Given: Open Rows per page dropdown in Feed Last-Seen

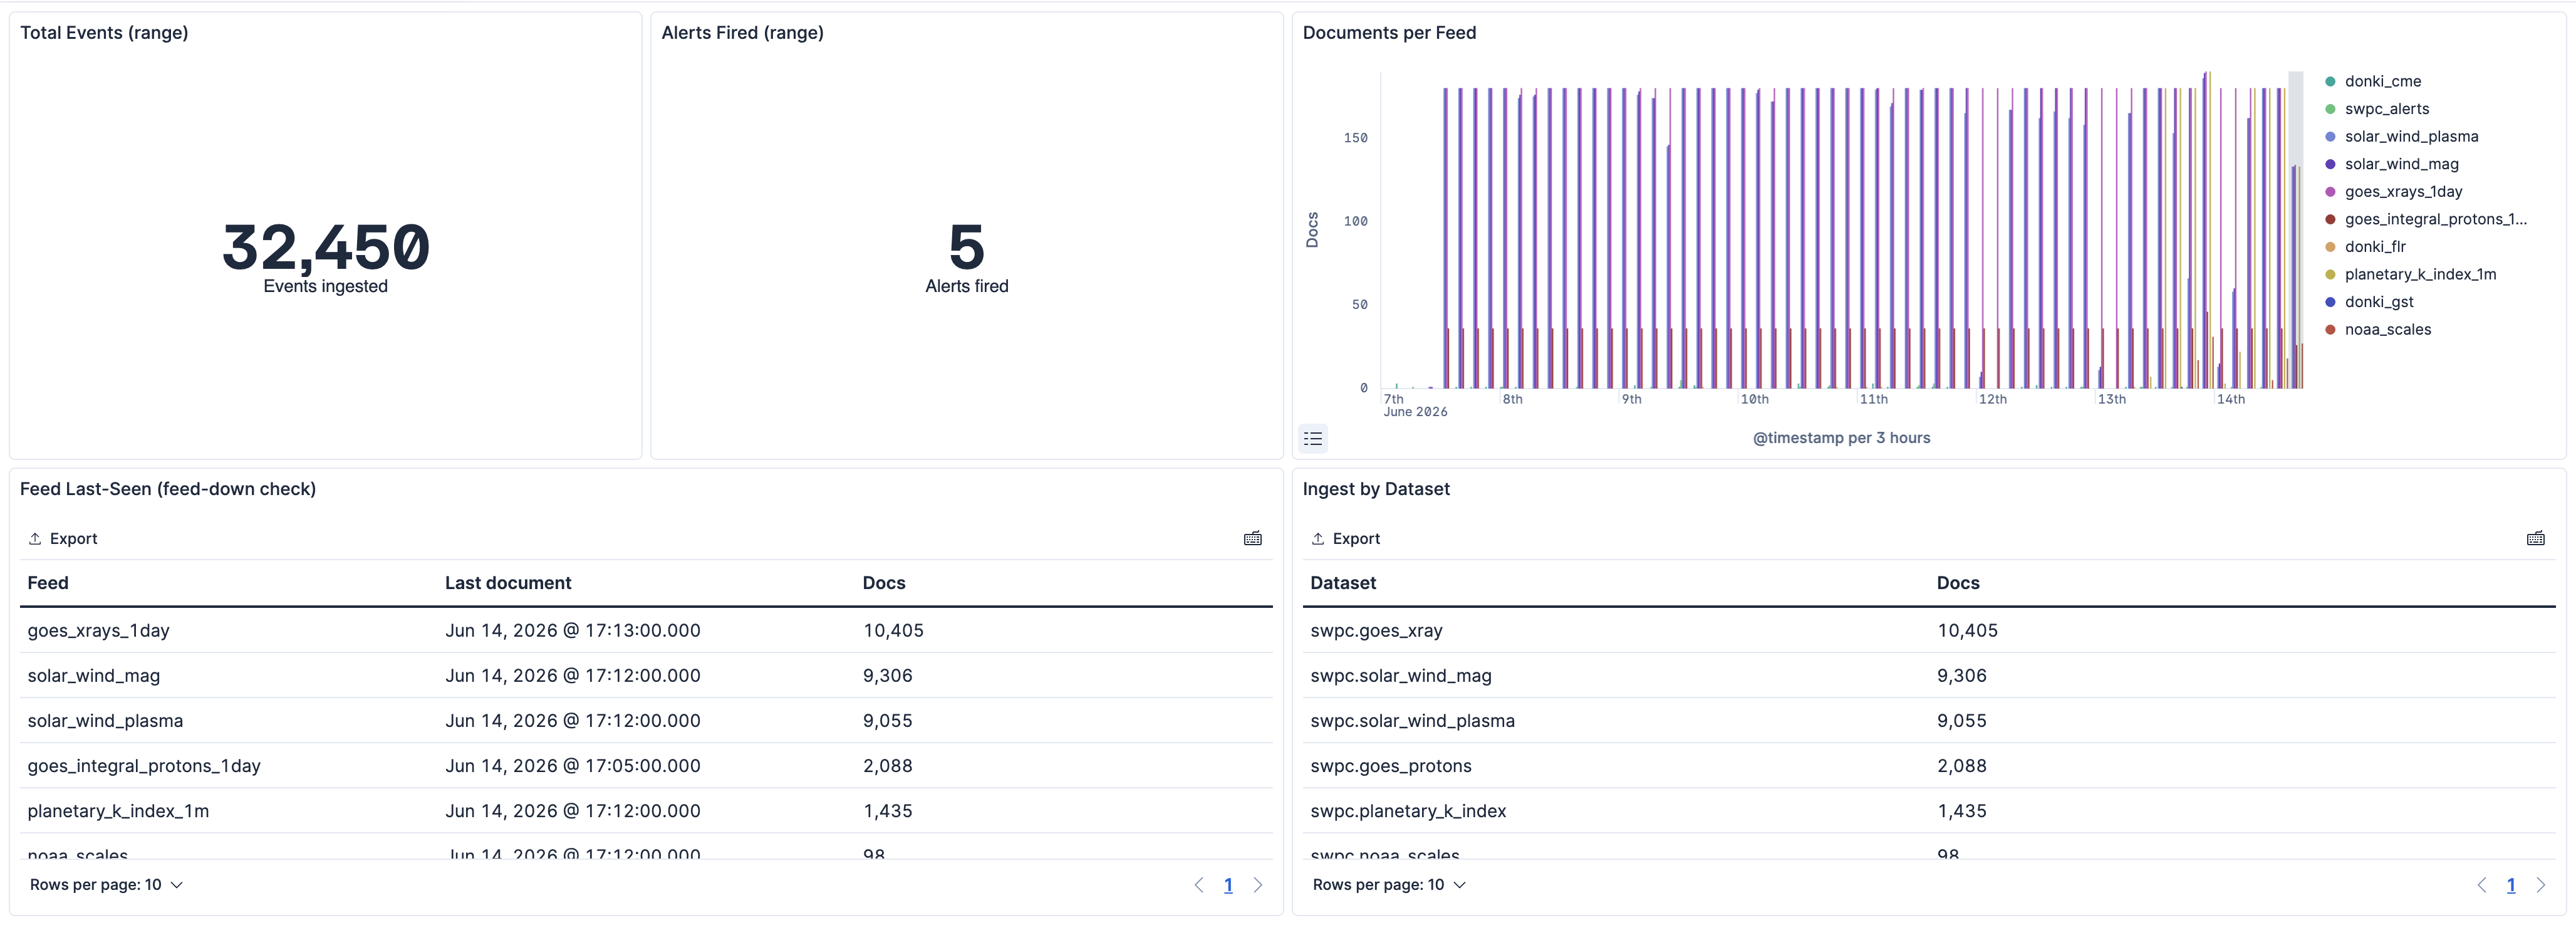Looking at the screenshot, I should tap(106, 885).
